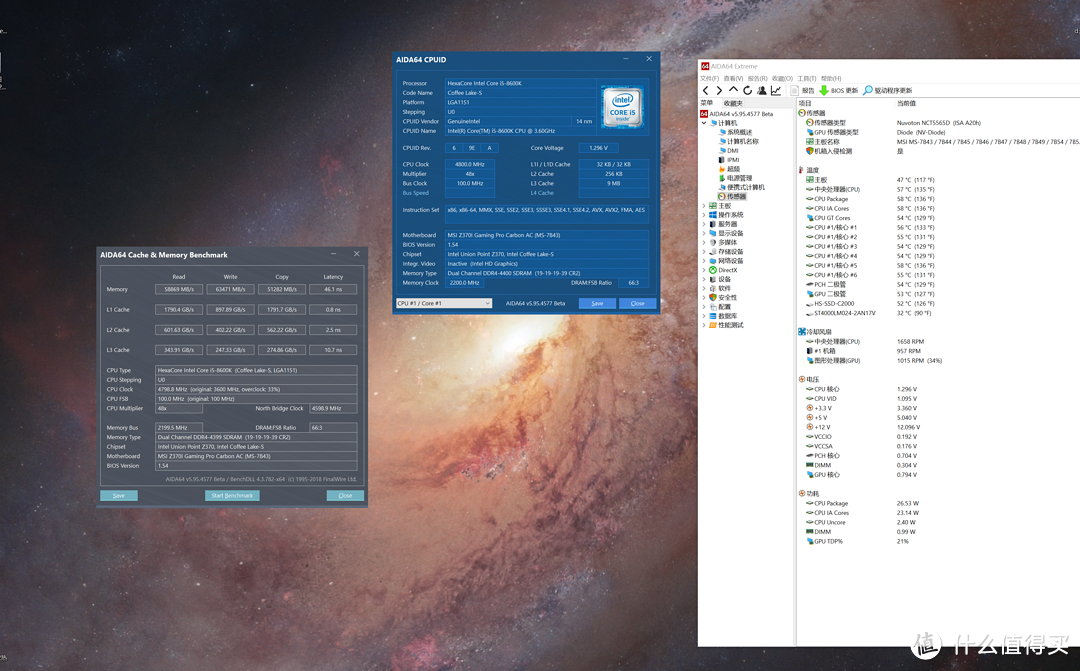Expand the 显示设备 tree node
Screen dimensions: 1080x671
click(704, 233)
